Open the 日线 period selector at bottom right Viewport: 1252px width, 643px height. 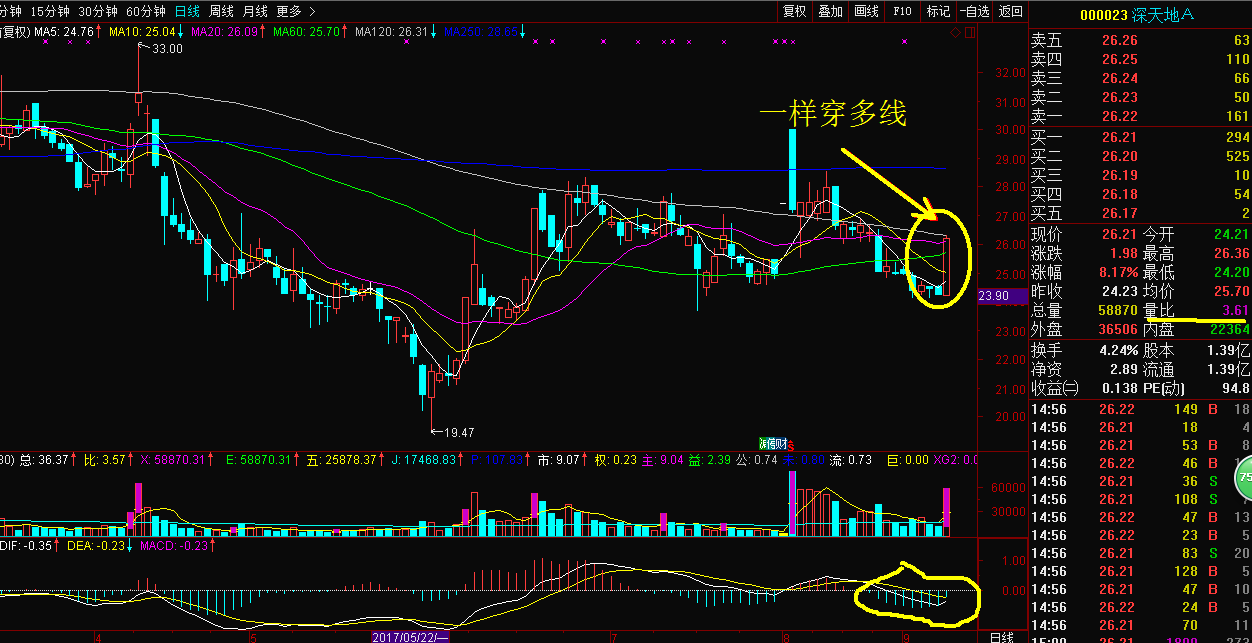1000,636
